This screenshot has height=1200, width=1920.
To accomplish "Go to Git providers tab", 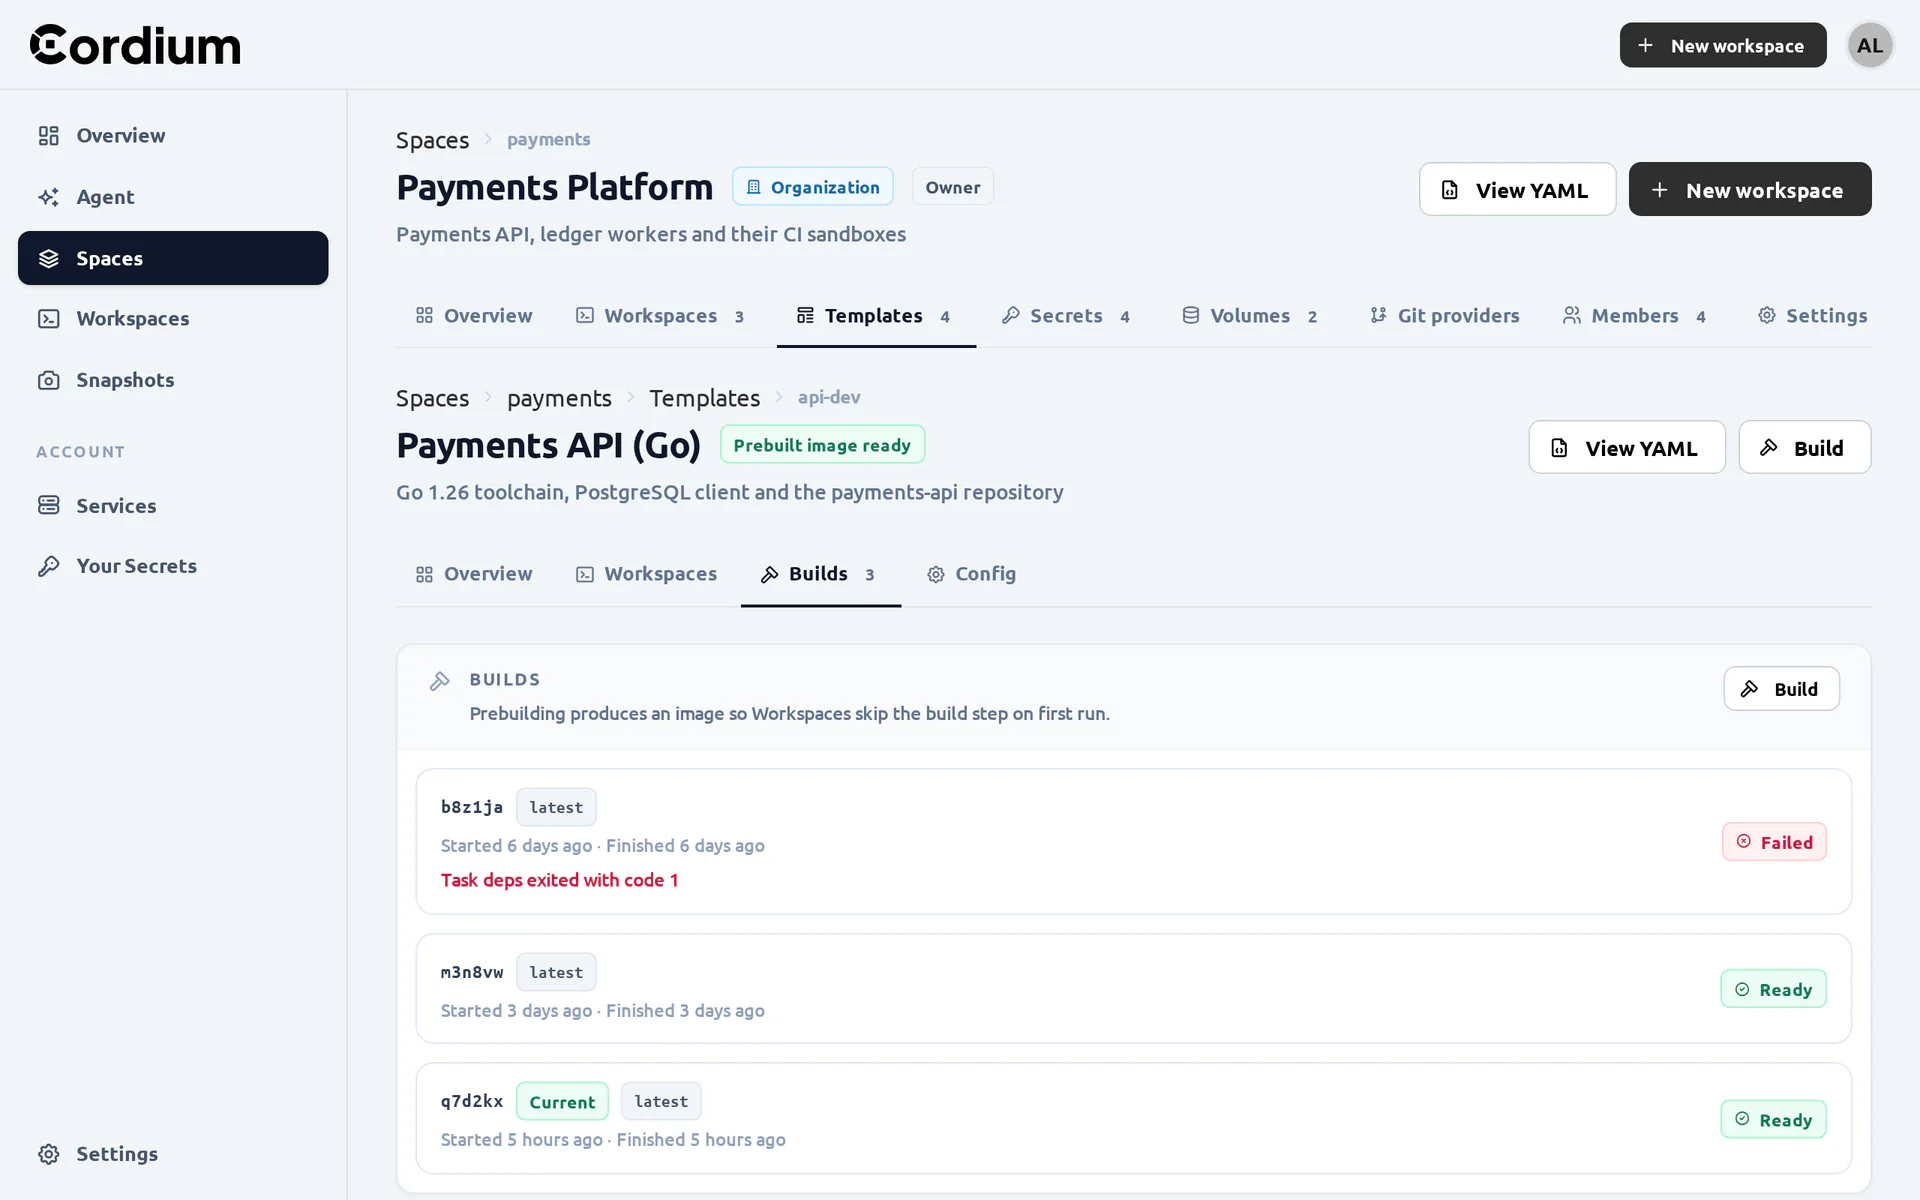I will pos(1444,316).
